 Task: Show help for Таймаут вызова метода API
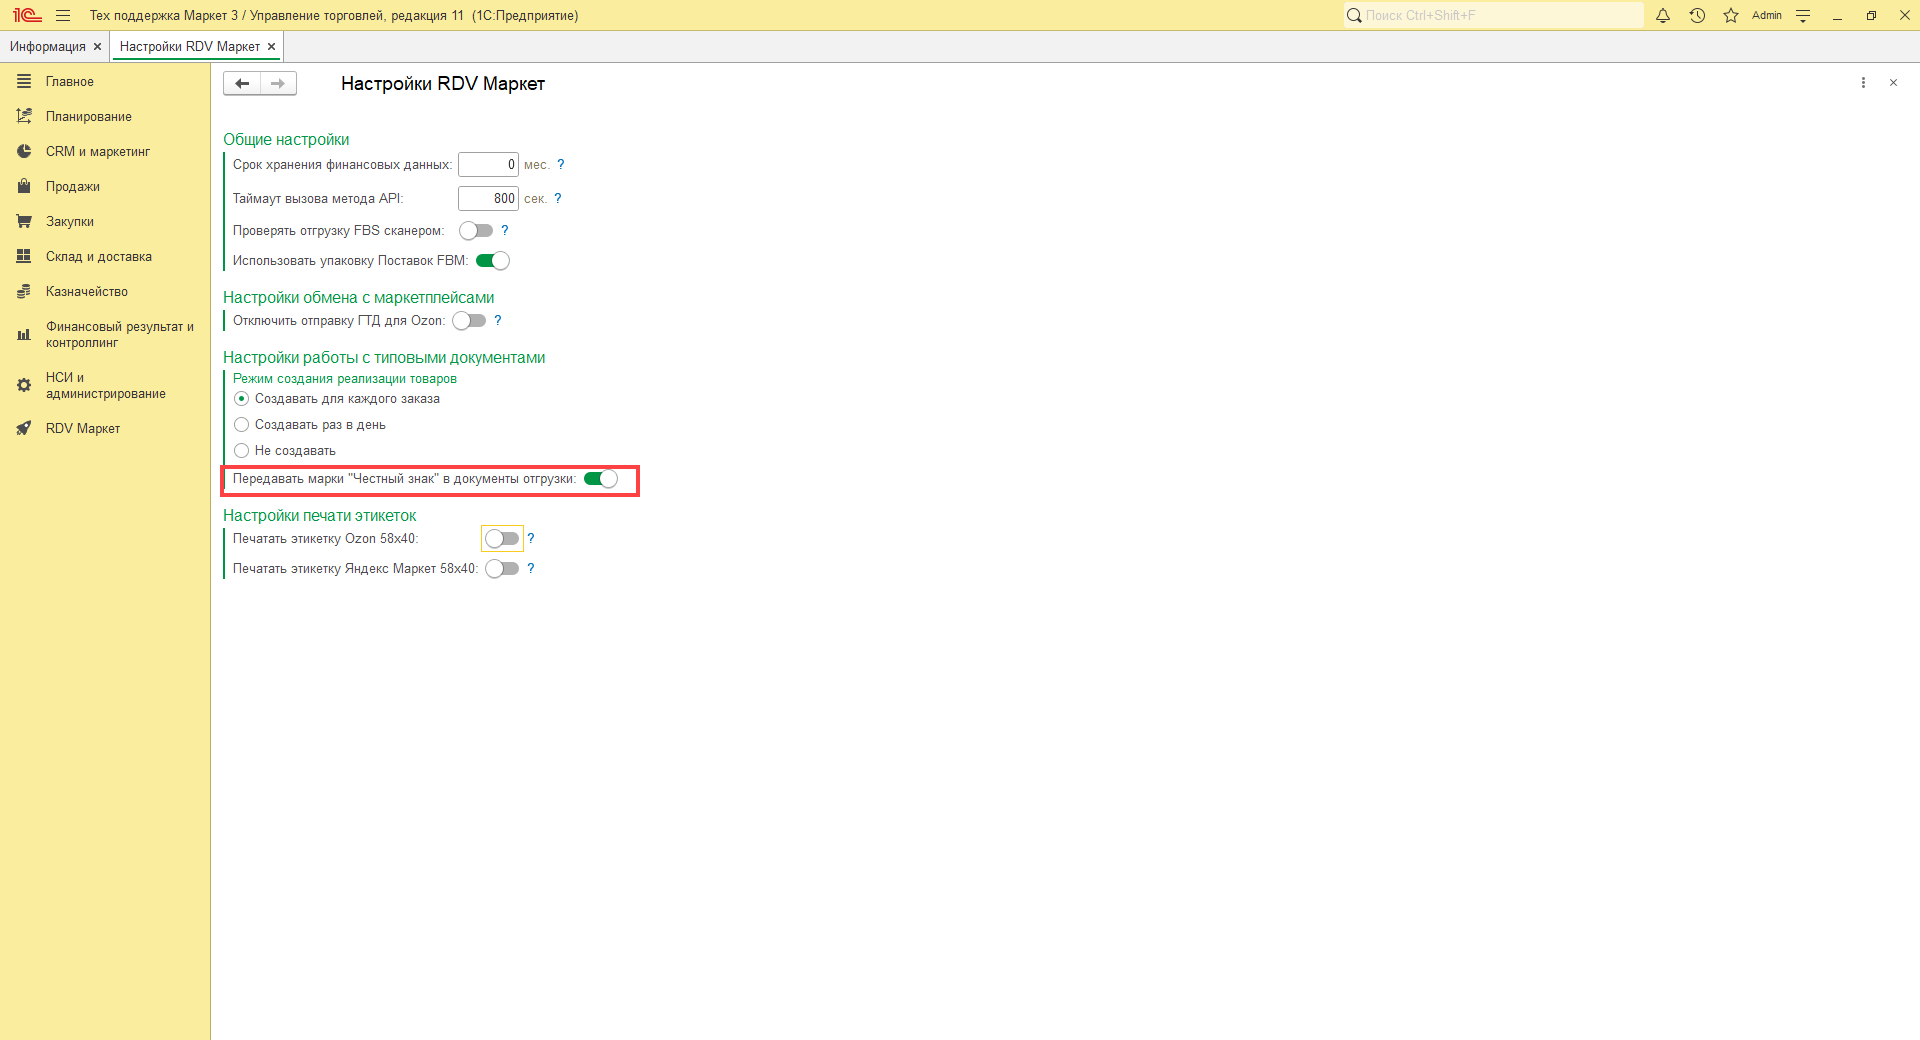coord(557,198)
